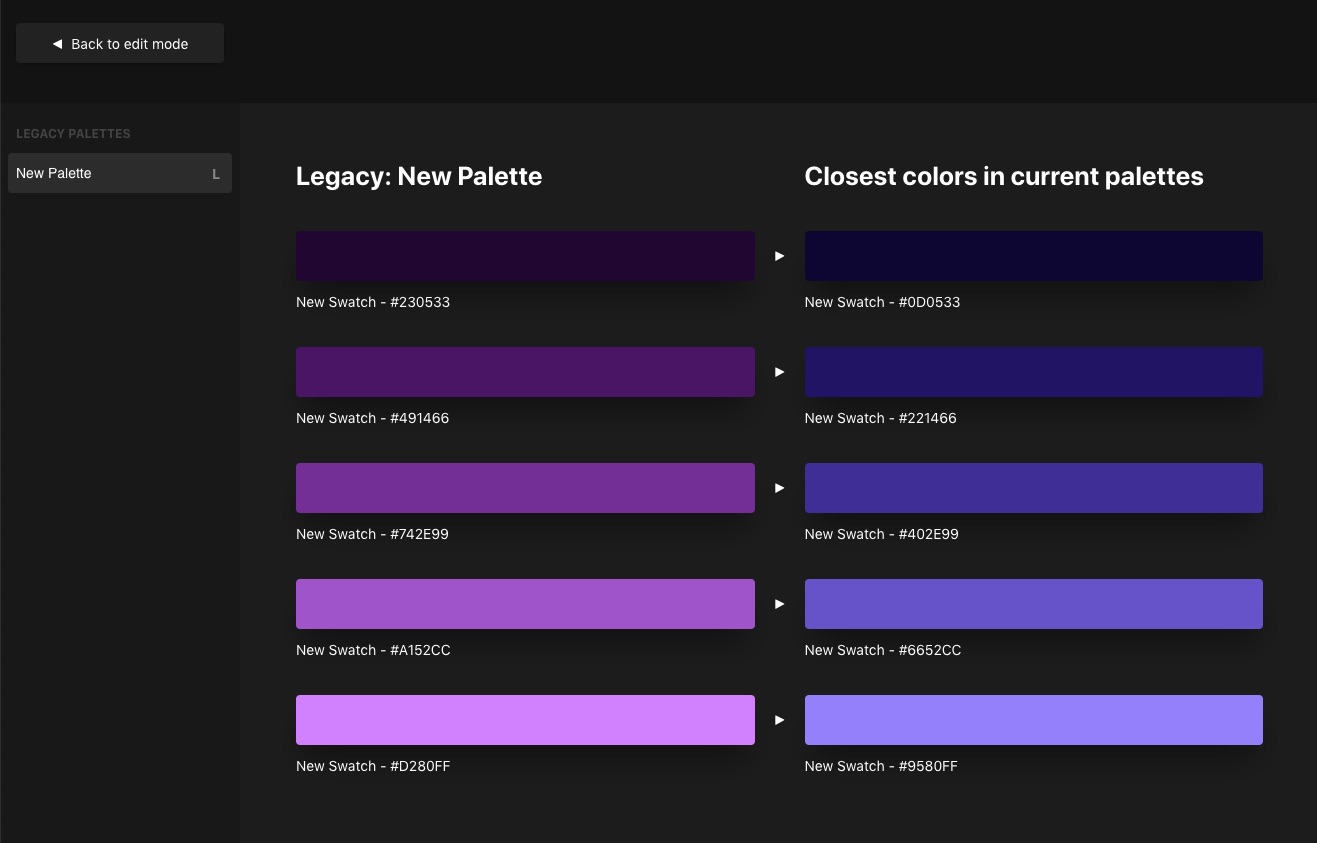Click the Legacy: New Palette heading
1317x843 pixels.
coord(419,177)
